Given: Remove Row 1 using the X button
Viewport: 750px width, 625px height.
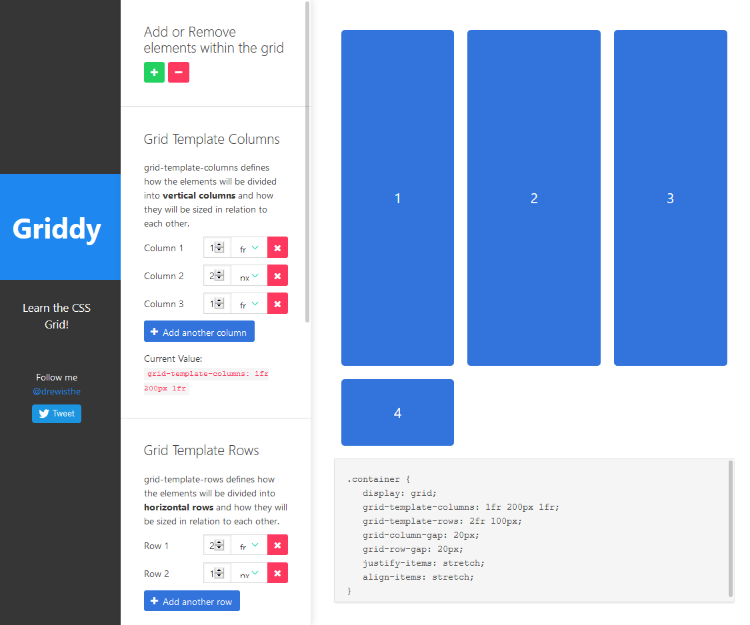Looking at the screenshot, I should point(278,545).
